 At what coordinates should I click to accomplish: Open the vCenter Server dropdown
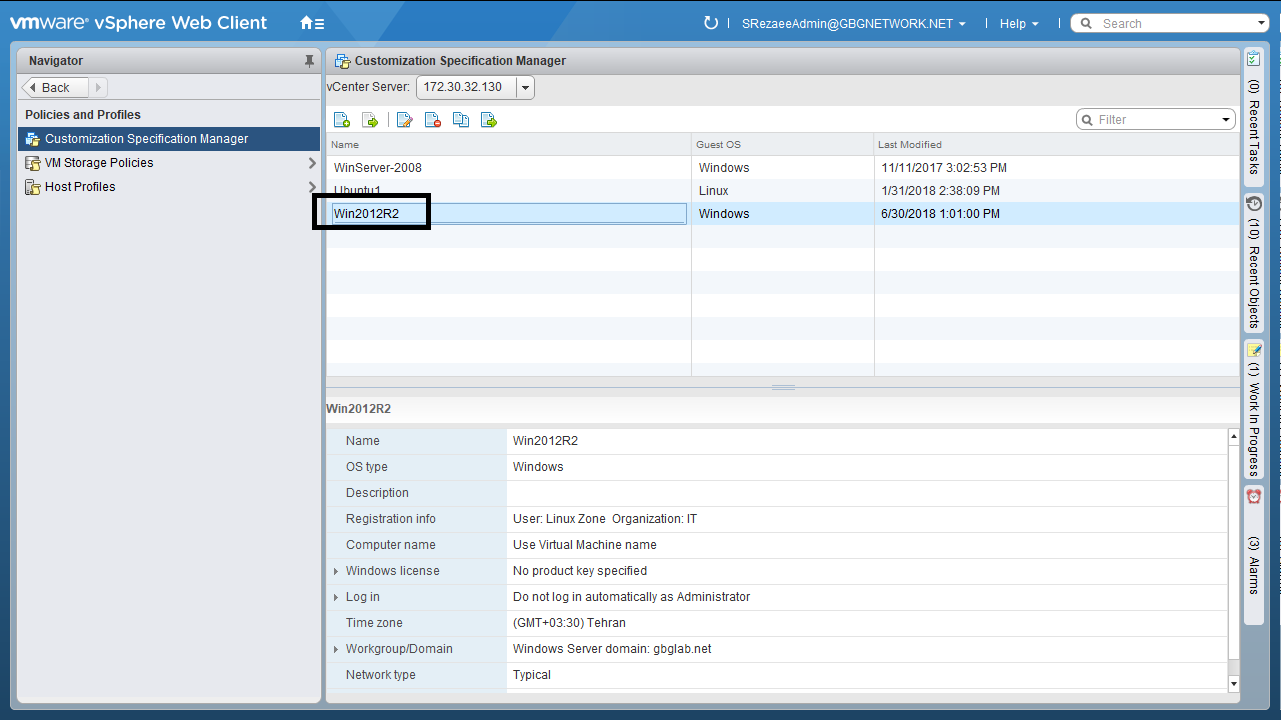525,88
